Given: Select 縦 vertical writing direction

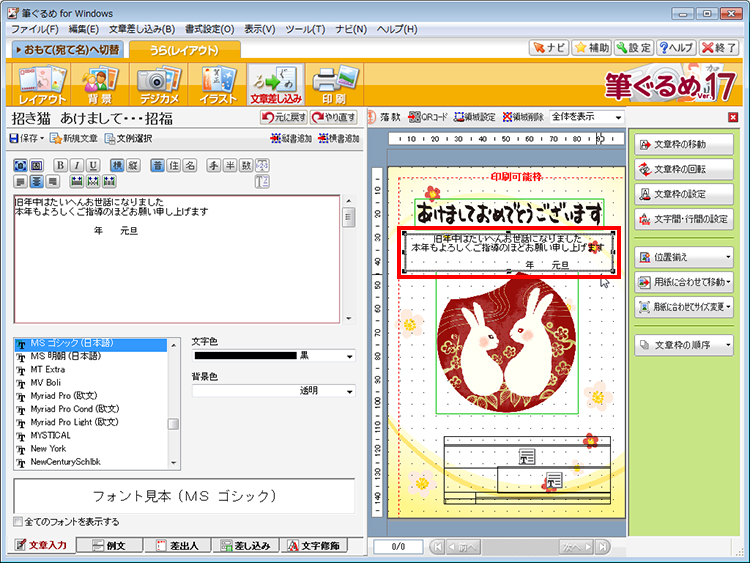Looking at the screenshot, I should click(133, 166).
